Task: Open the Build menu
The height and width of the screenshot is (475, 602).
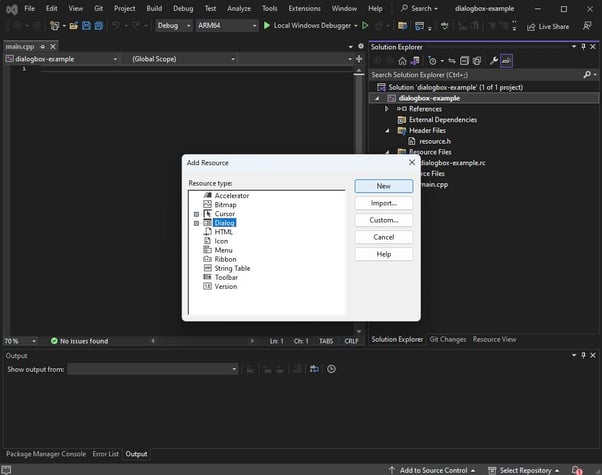Action: coord(153,8)
